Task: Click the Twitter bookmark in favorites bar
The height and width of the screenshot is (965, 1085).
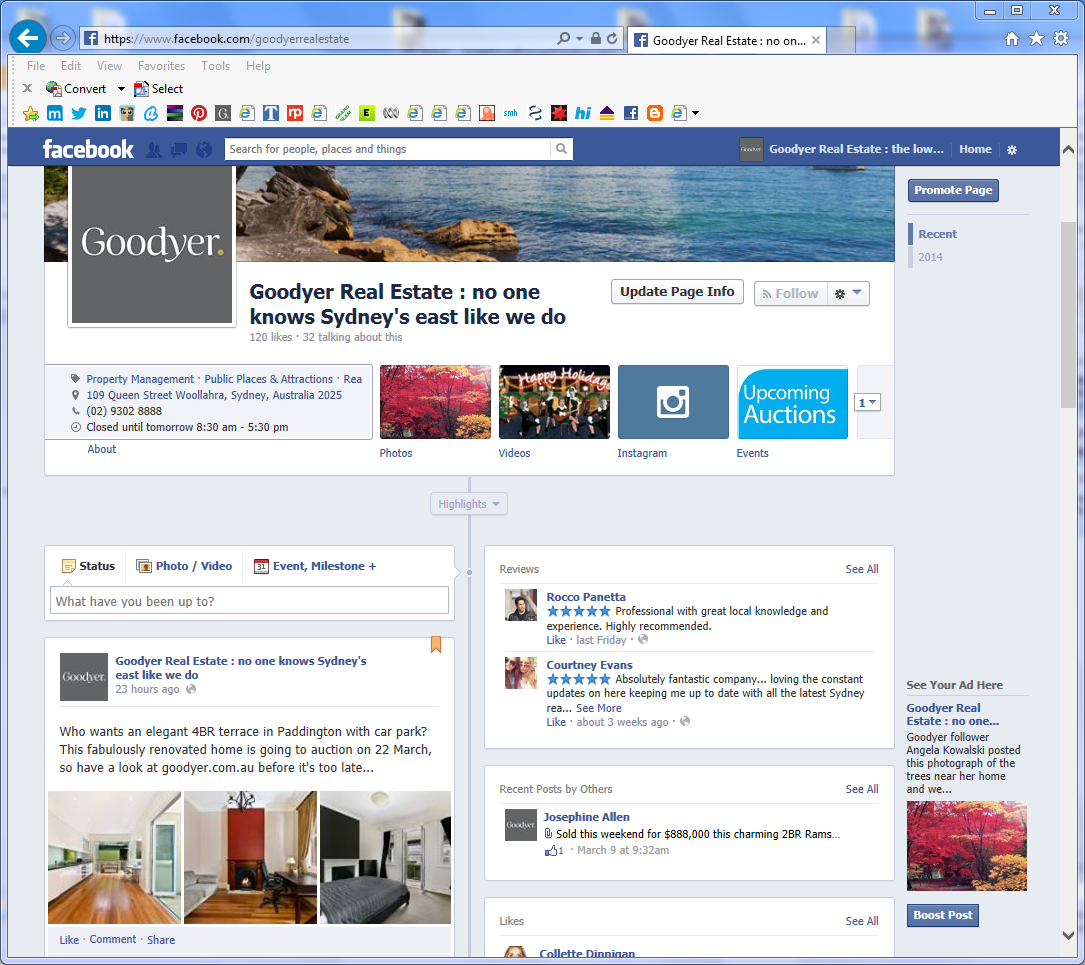Action: coord(78,113)
